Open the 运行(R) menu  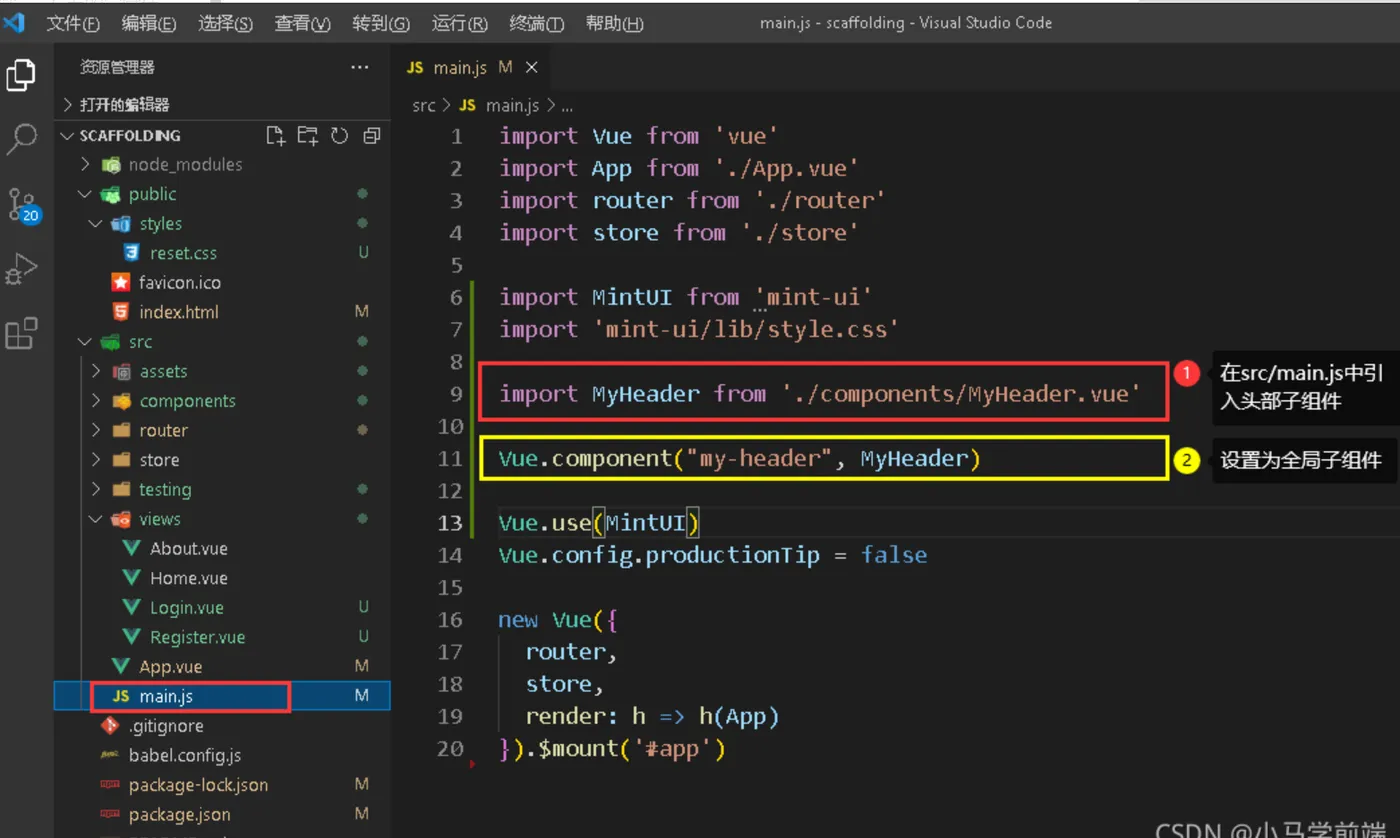click(459, 23)
